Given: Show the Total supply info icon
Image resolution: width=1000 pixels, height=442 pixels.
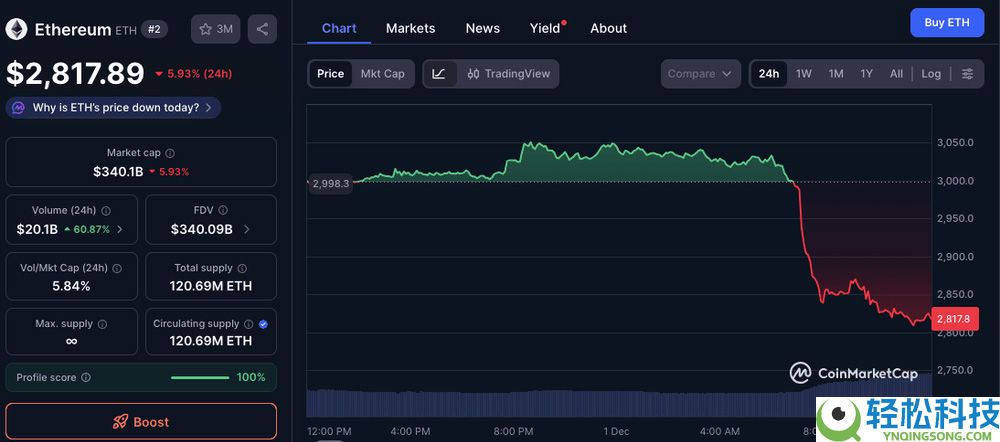Looking at the screenshot, I should [x=242, y=269].
